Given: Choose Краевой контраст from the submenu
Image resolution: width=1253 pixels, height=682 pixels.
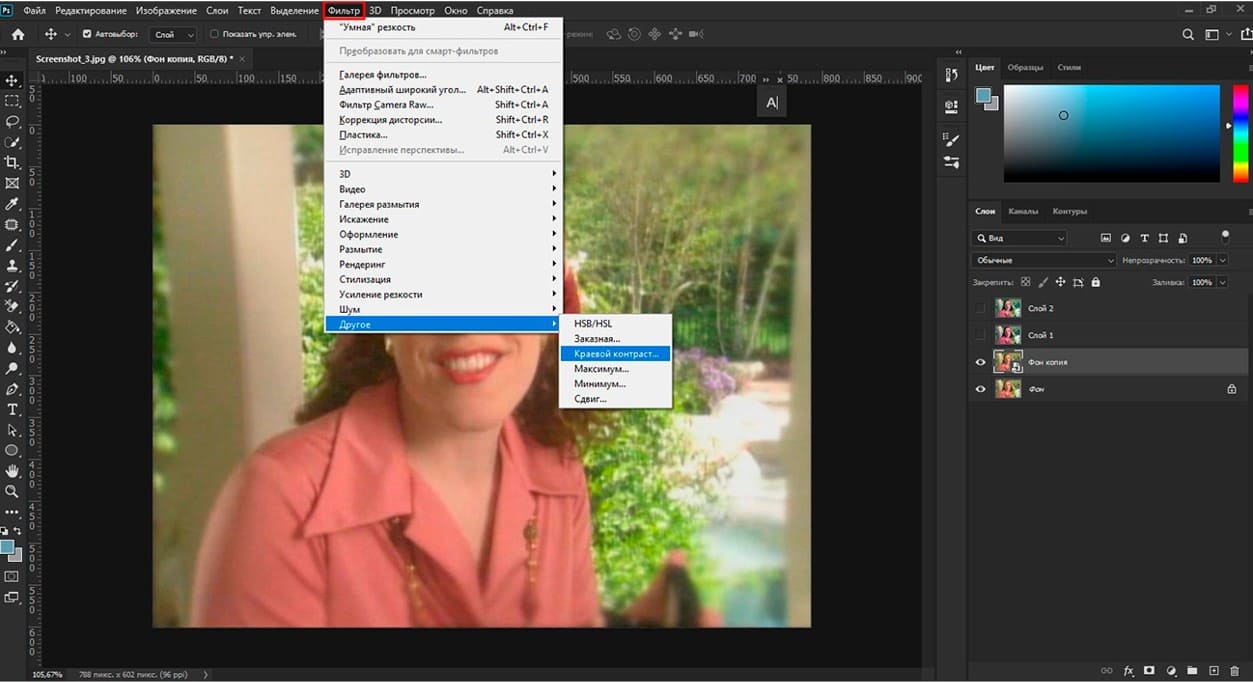Looking at the screenshot, I should pos(615,354).
